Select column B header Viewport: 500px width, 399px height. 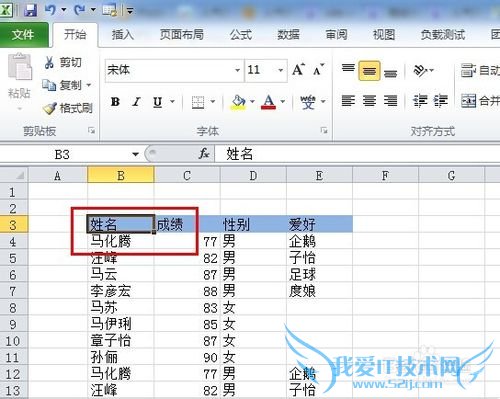[x=121, y=175]
